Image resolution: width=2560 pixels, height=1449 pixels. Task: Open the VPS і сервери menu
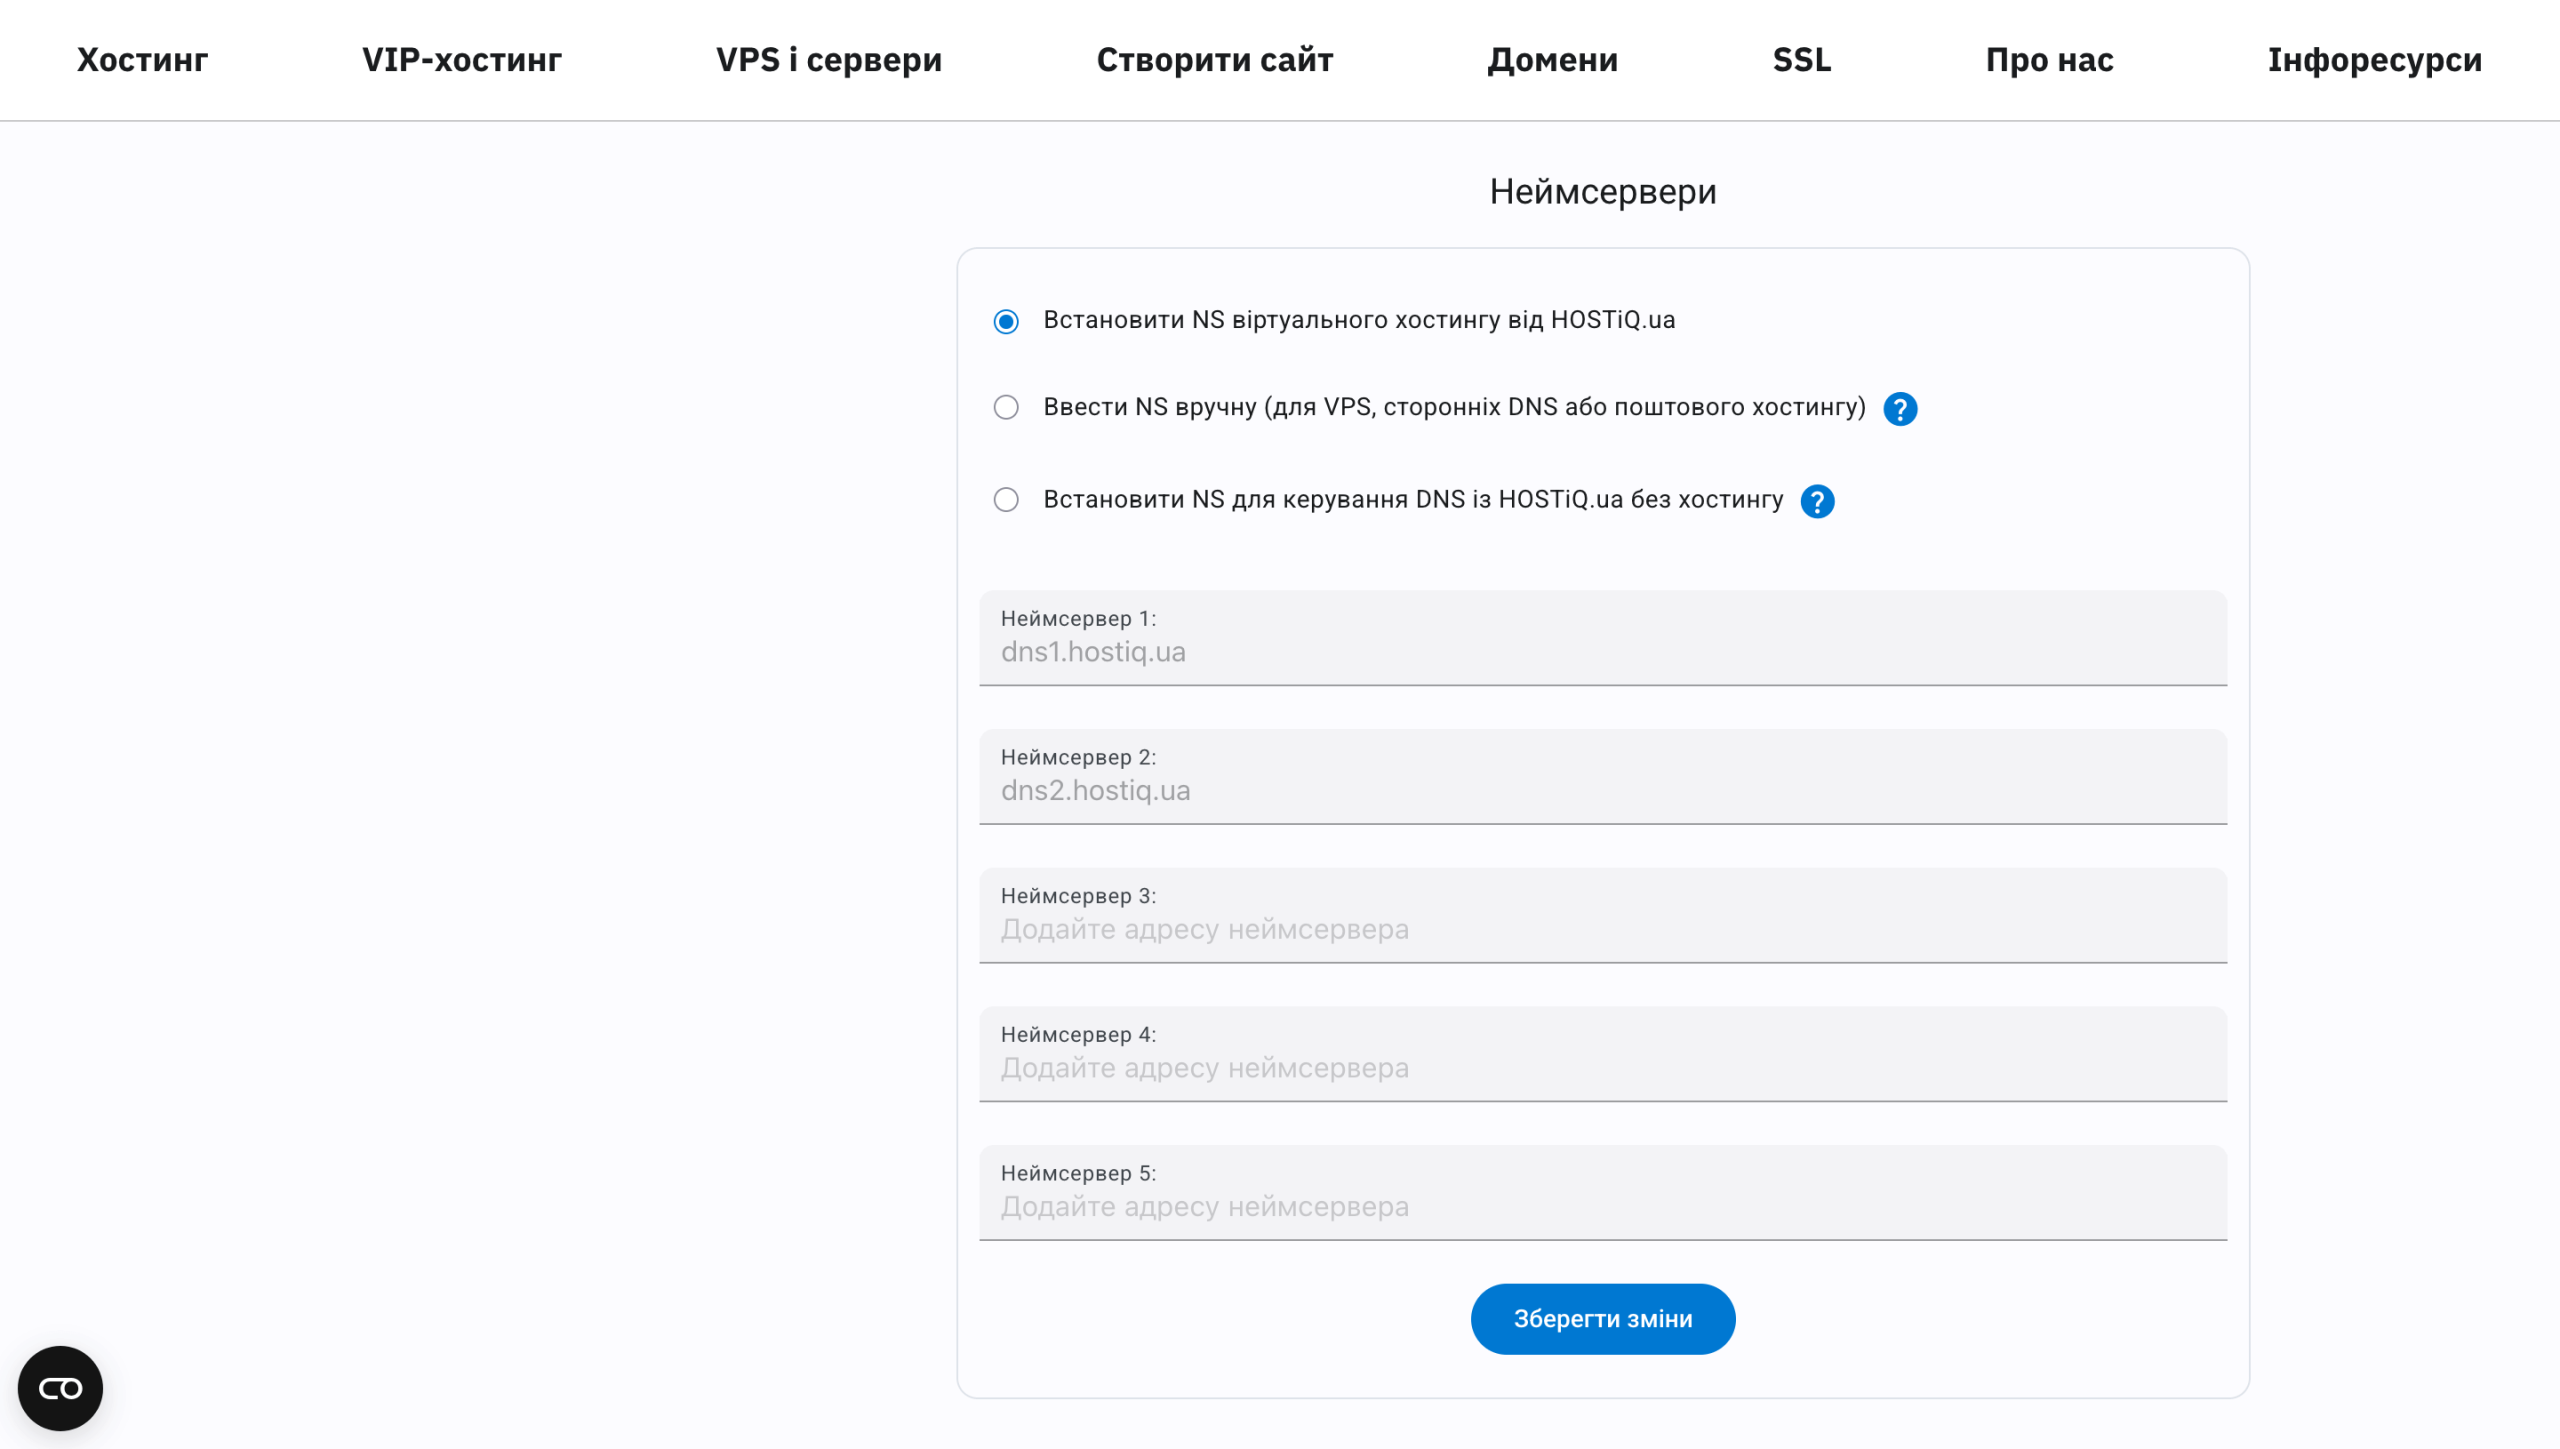click(828, 60)
